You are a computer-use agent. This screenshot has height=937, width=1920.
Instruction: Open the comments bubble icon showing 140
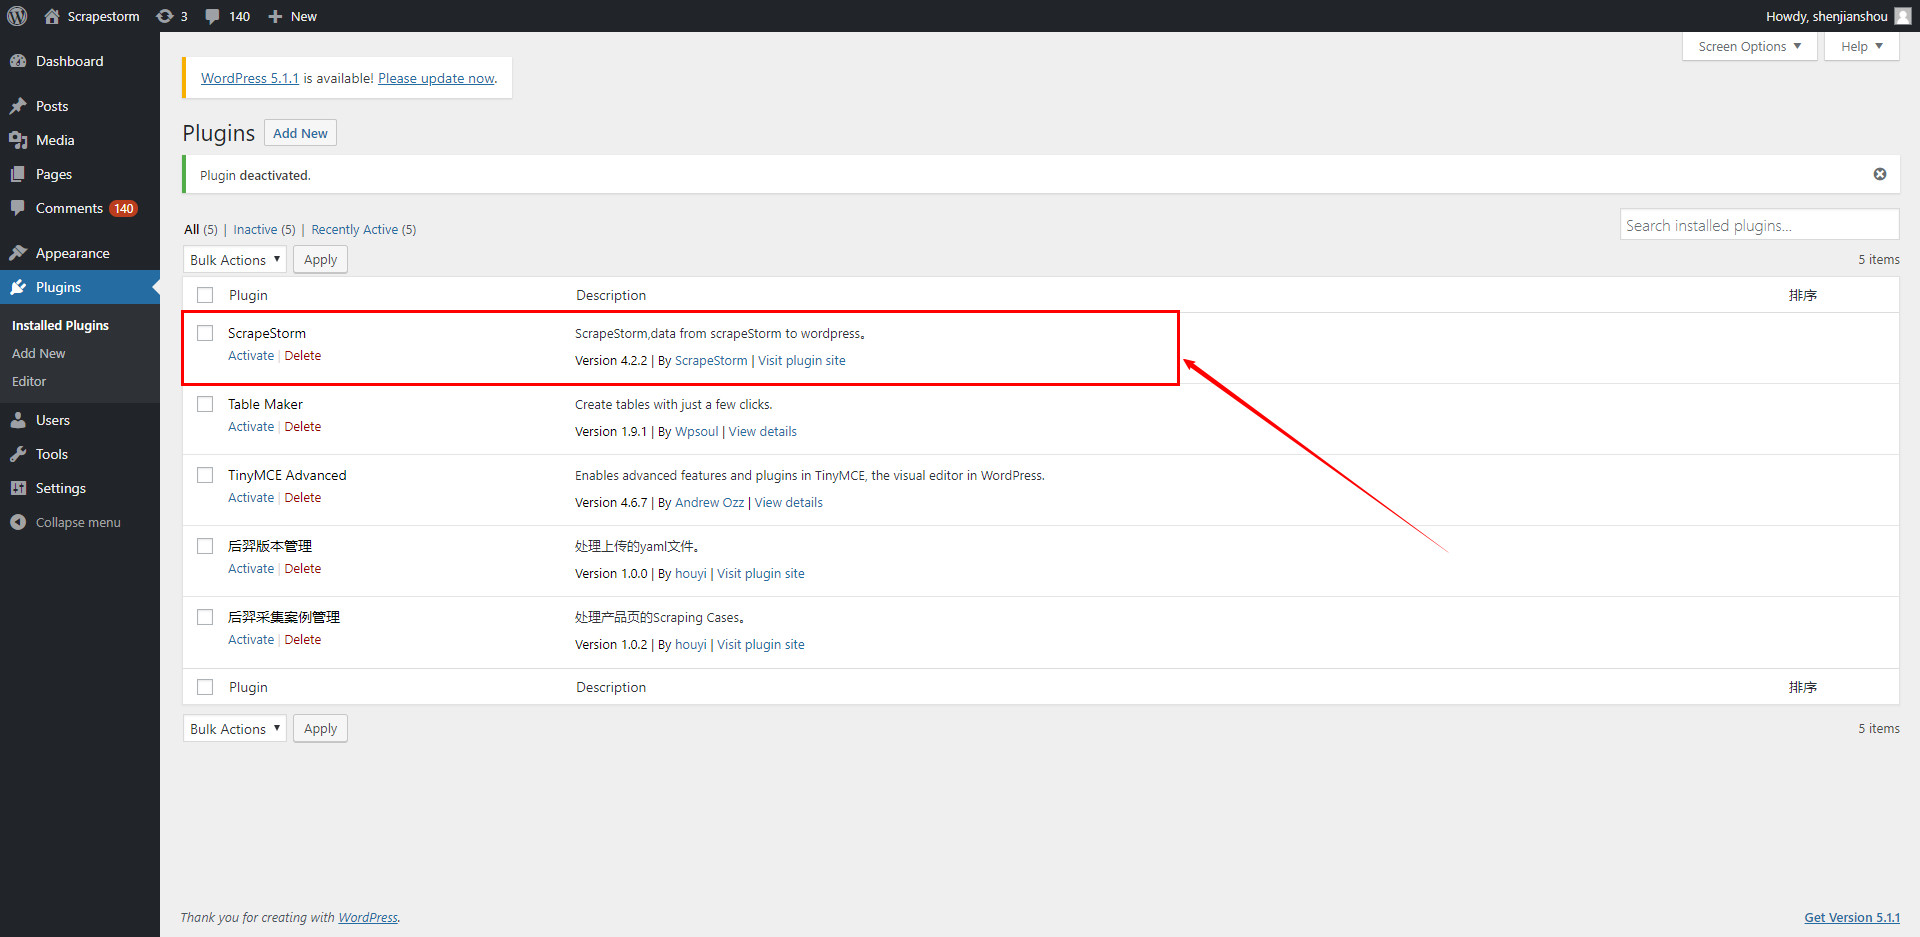[x=212, y=16]
